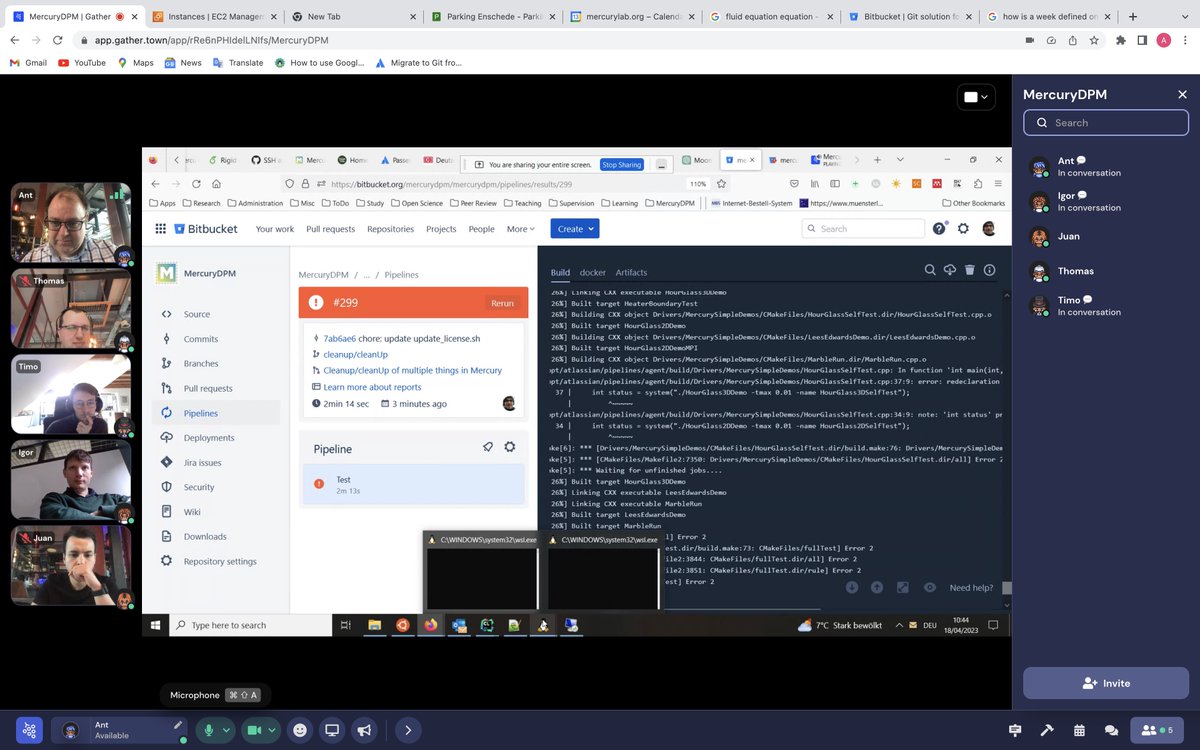The width and height of the screenshot is (1200, 750).
Task: Click the build log search magnifier icon
Action: 930,270
